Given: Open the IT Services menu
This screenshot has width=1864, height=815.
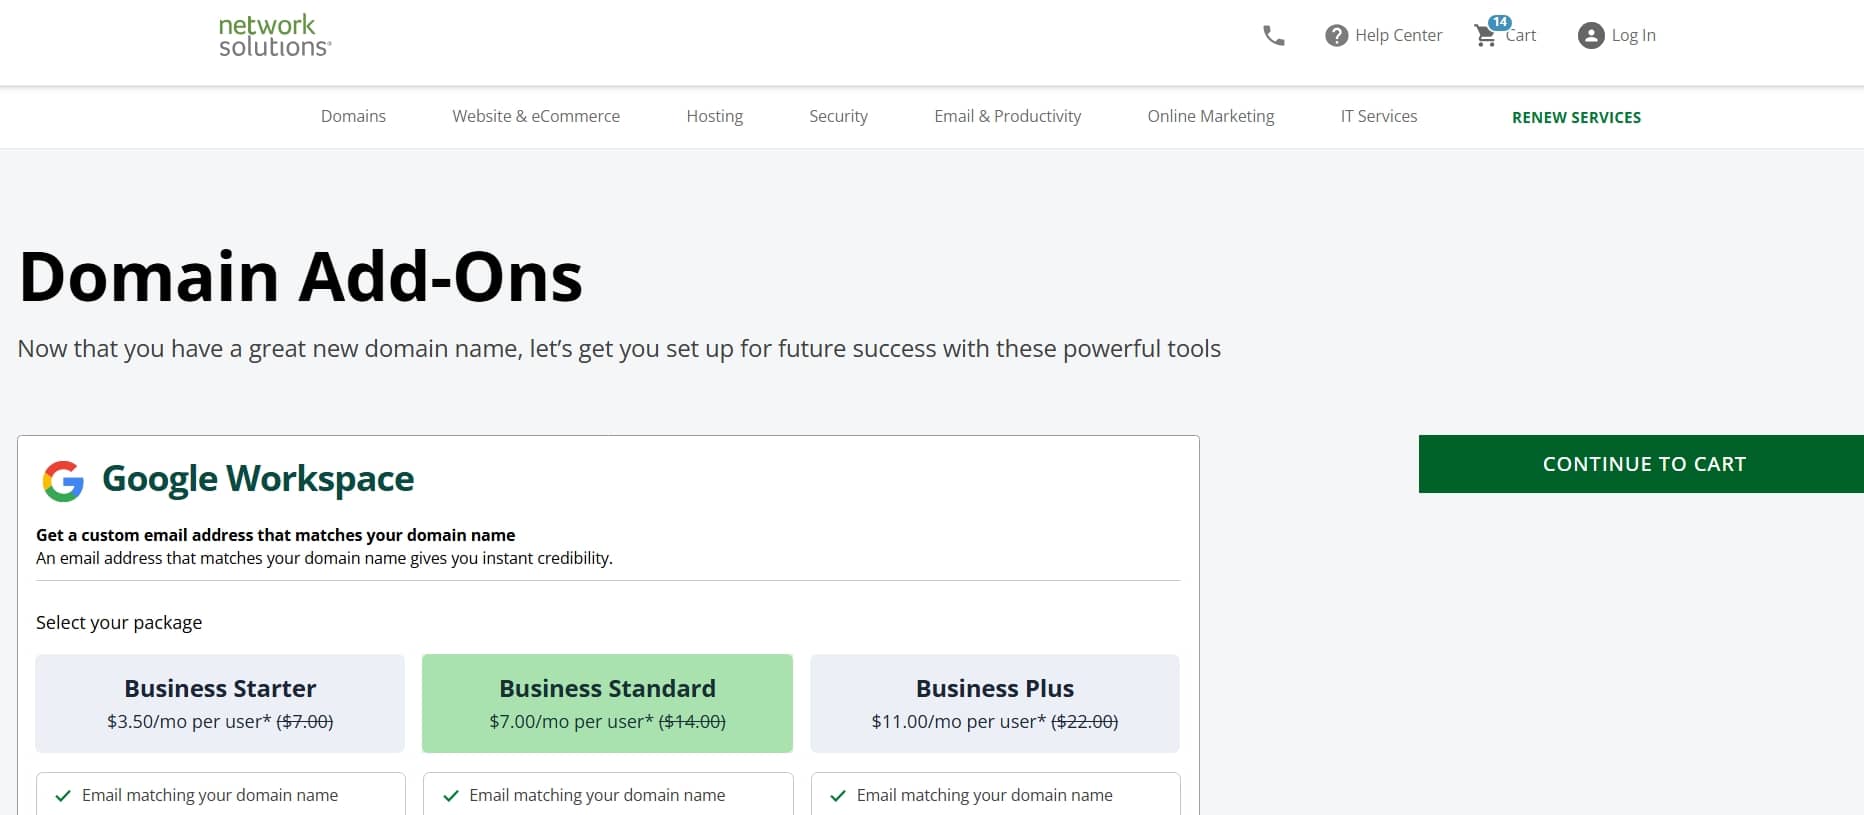Looking at the screenshot, I should pos(1378,116).
